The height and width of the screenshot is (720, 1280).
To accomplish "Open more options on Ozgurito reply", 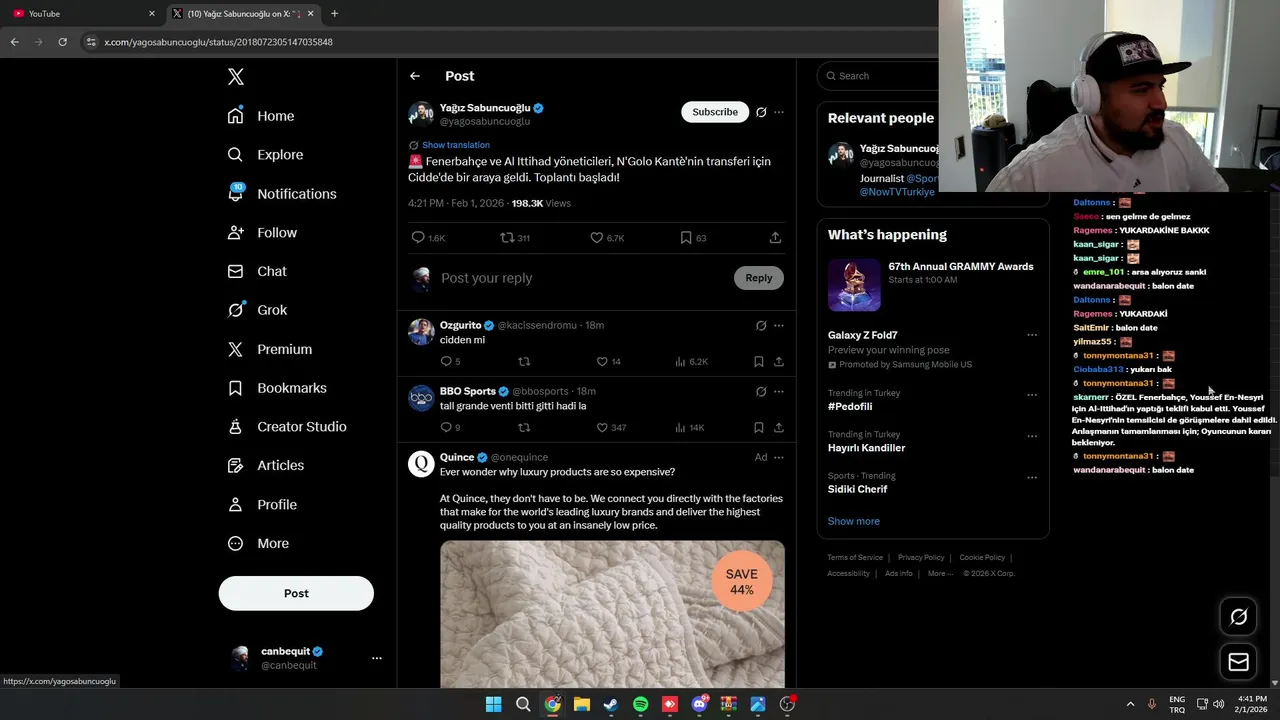I will (779, 325).
